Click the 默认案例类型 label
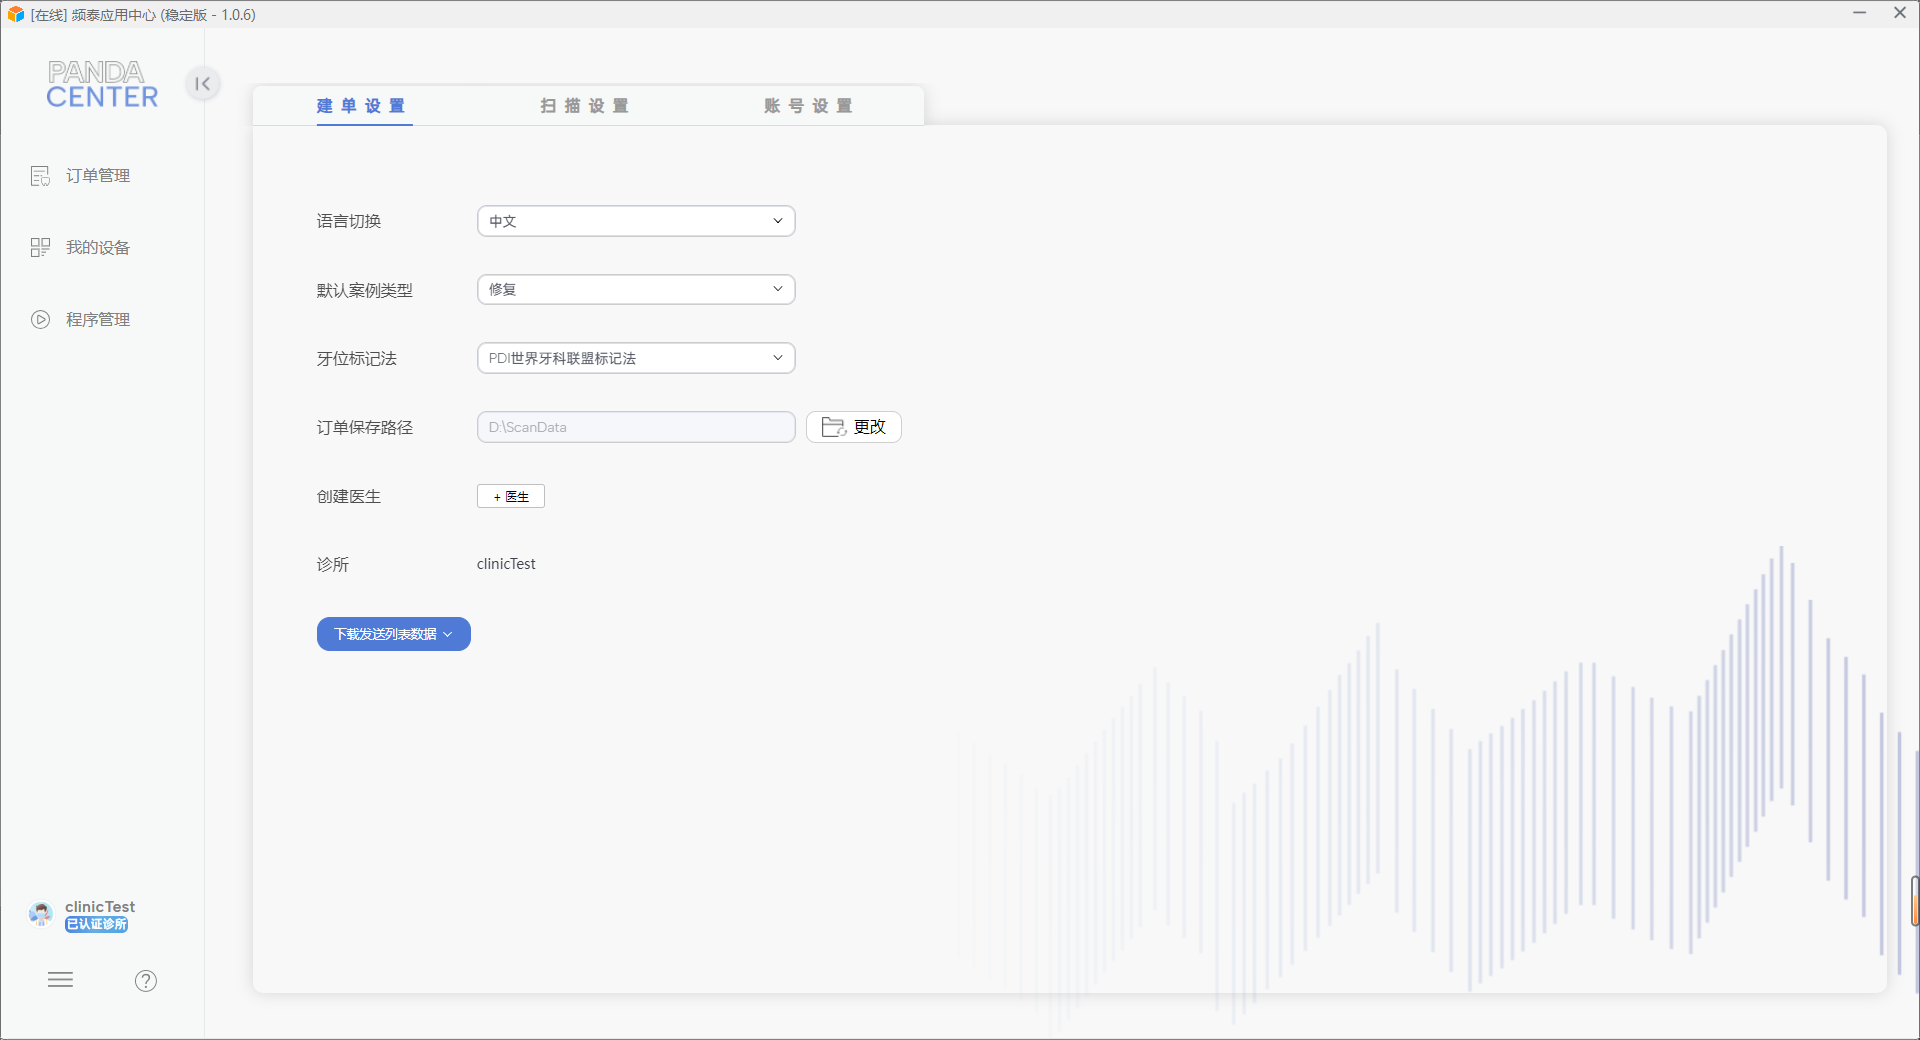This screenshot has width=1920, height=1040. click(x=365, y=291)
